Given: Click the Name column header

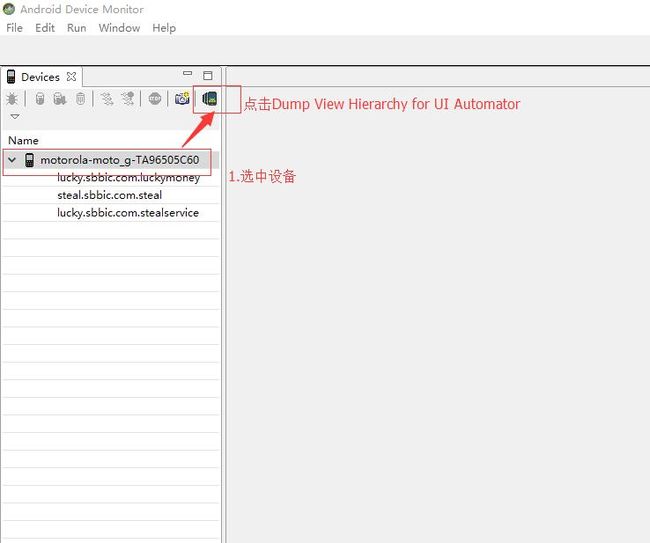Looking at the screenshot, I should click(x=23, y=141).
